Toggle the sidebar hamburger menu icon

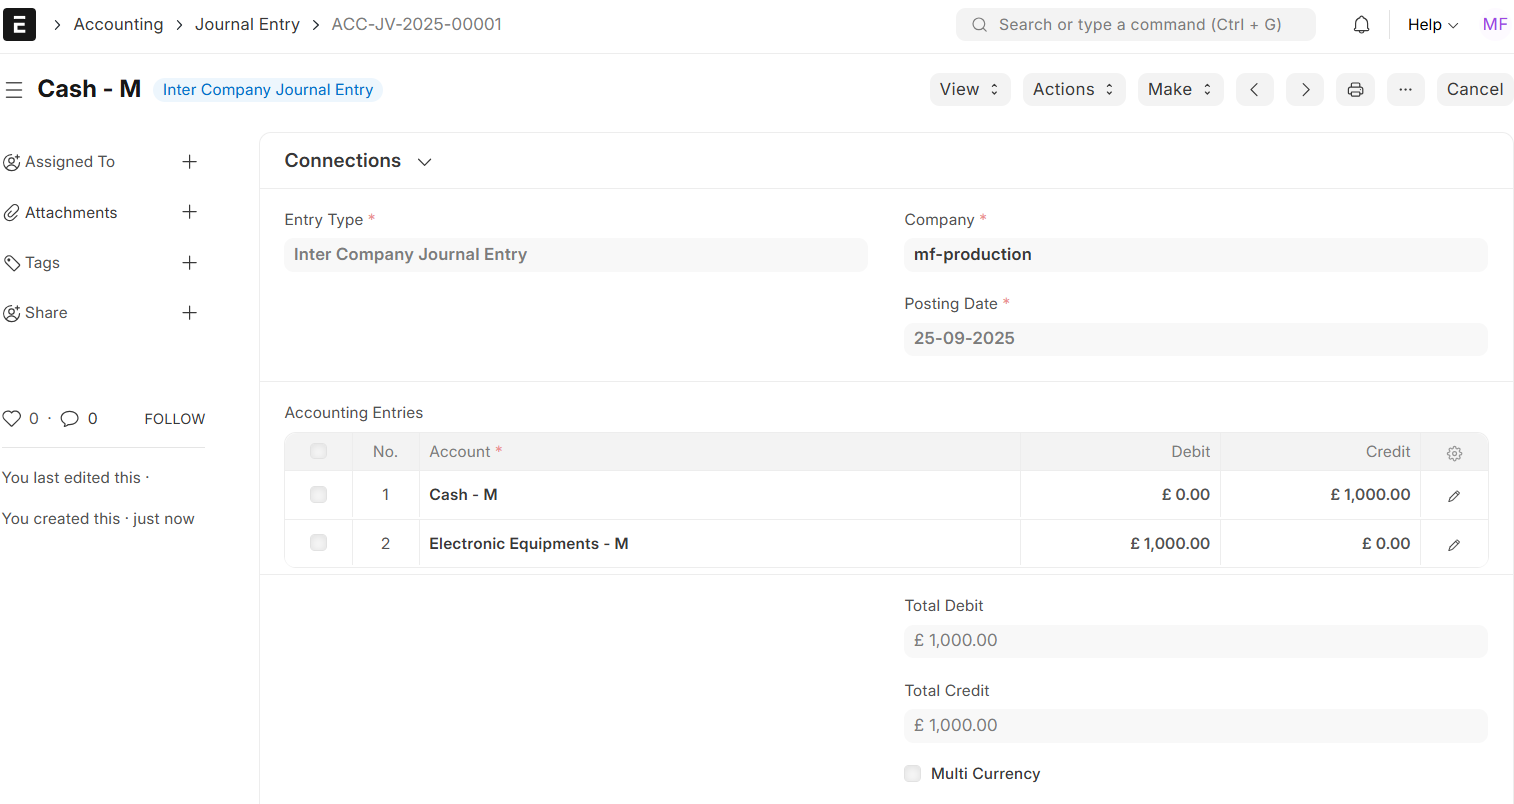(x=14, y=90)
